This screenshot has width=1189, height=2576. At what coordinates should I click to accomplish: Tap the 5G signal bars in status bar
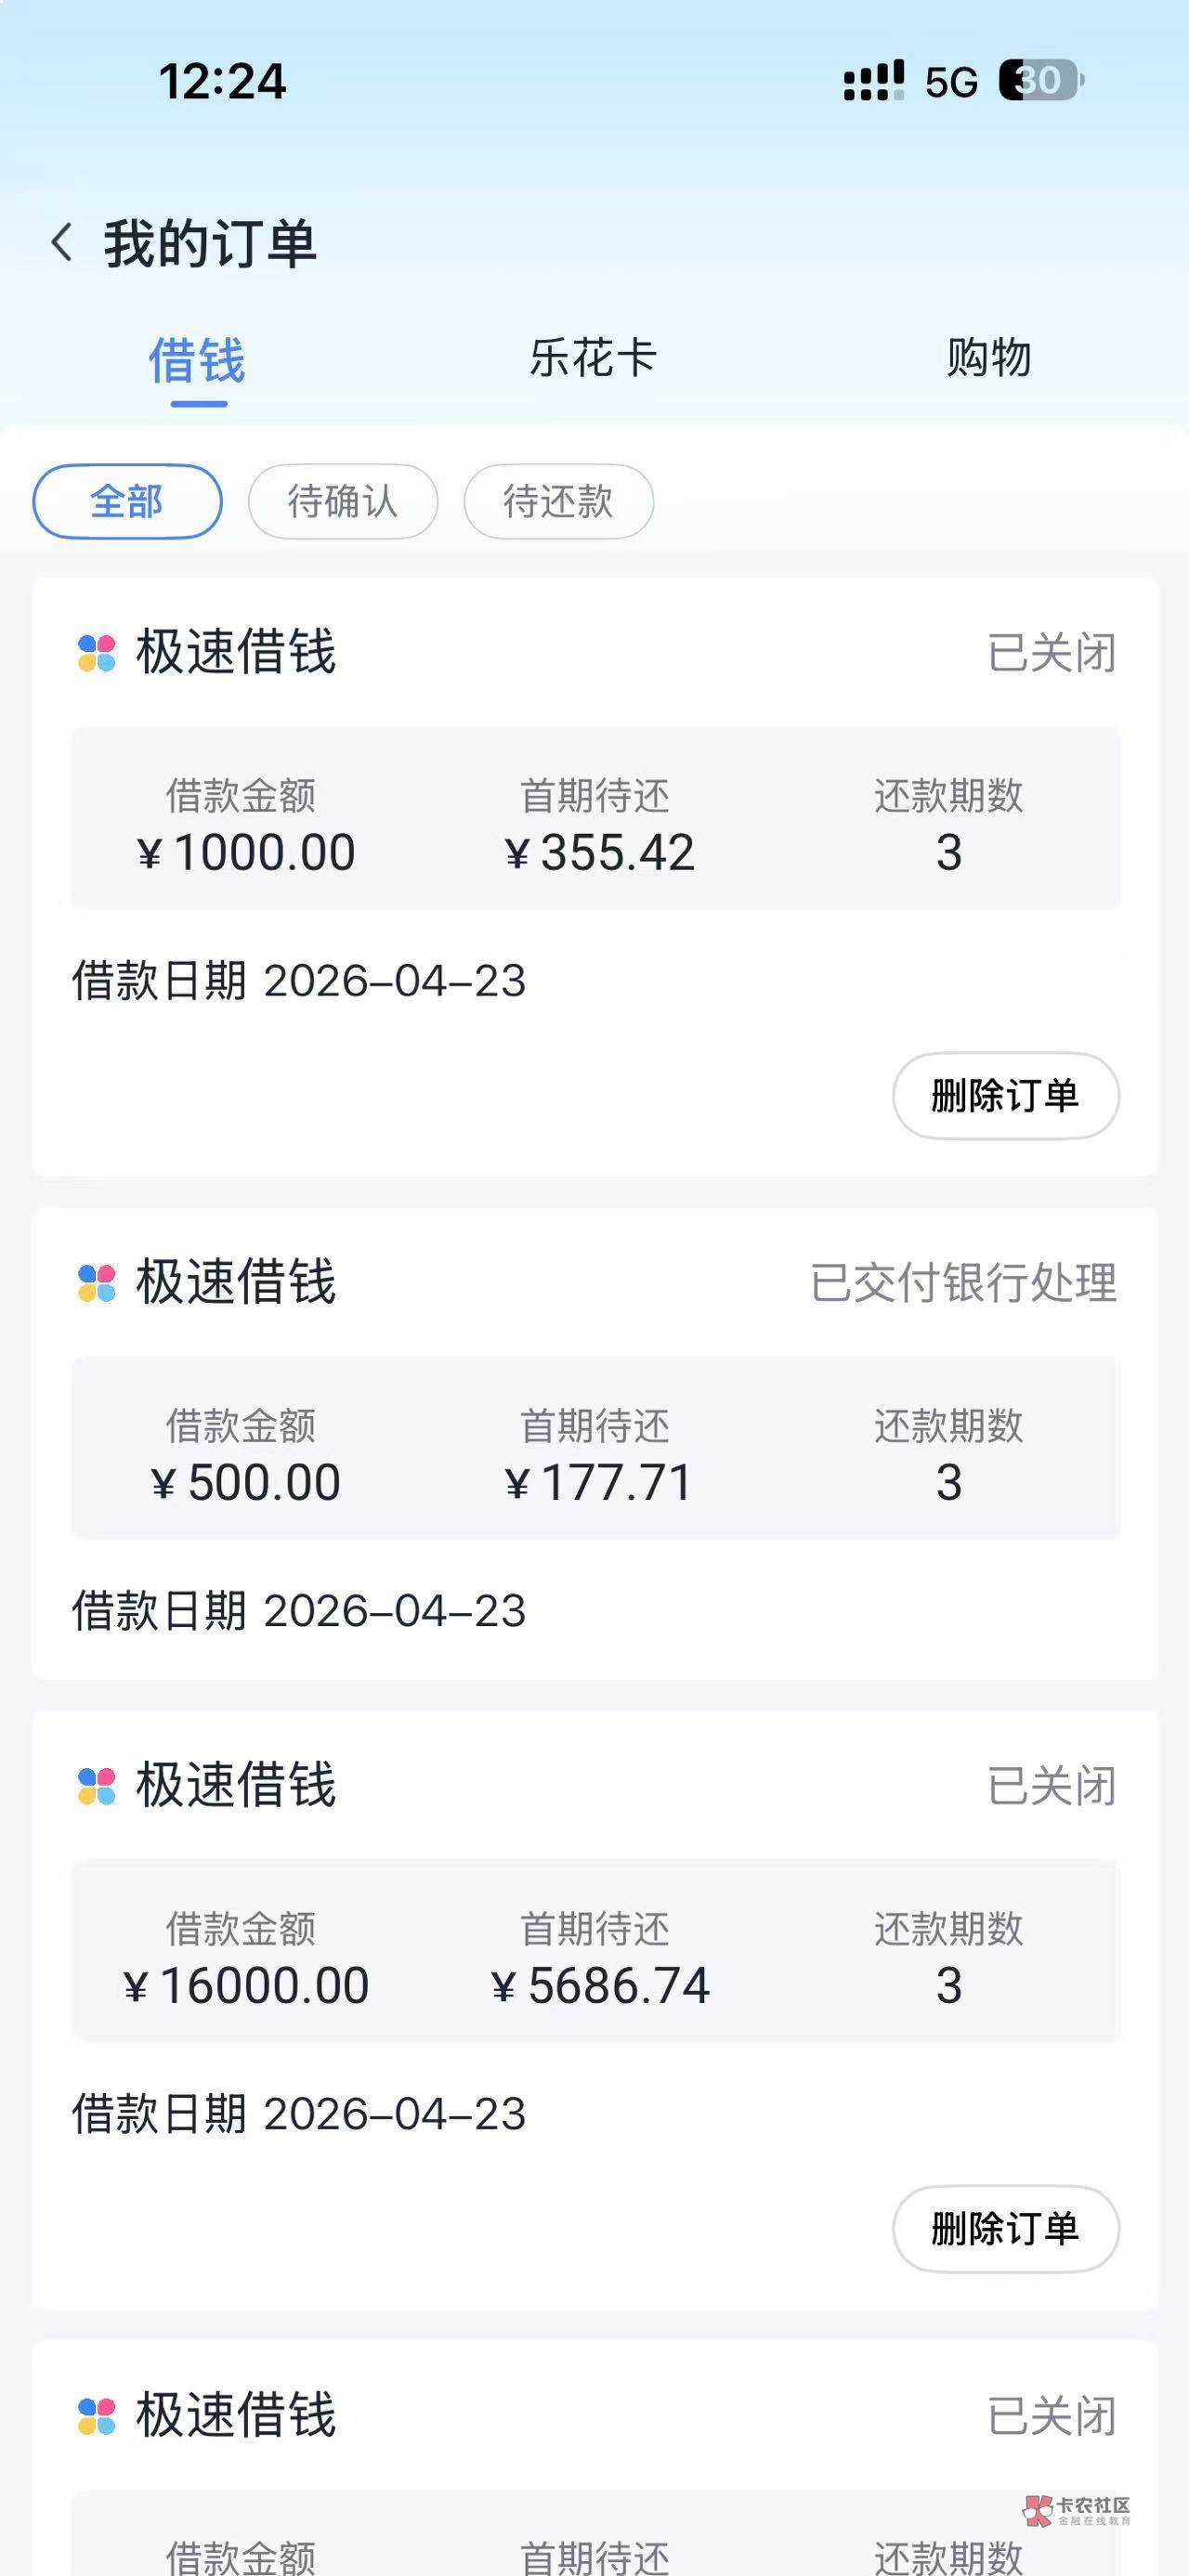873,81
